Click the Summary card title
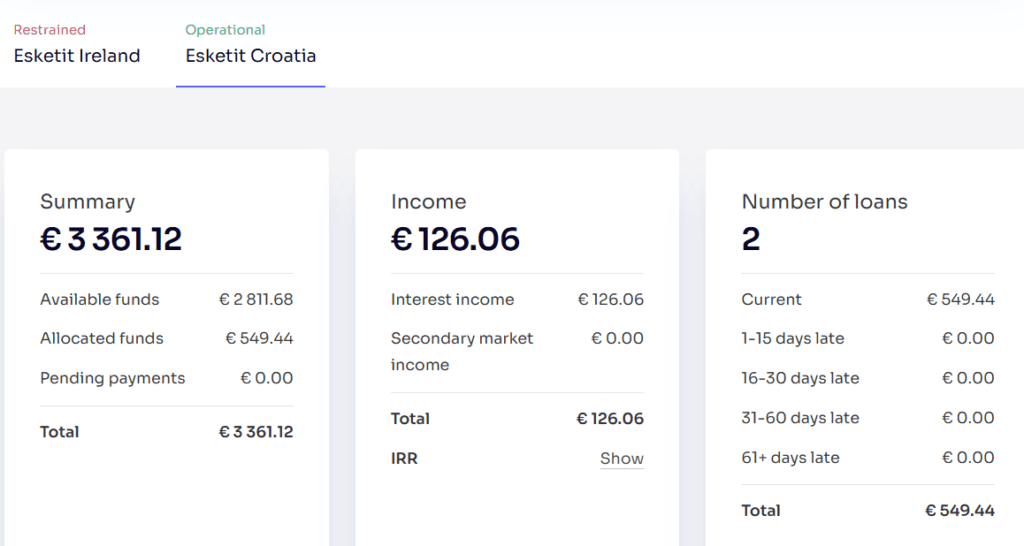 coord(88,202)
